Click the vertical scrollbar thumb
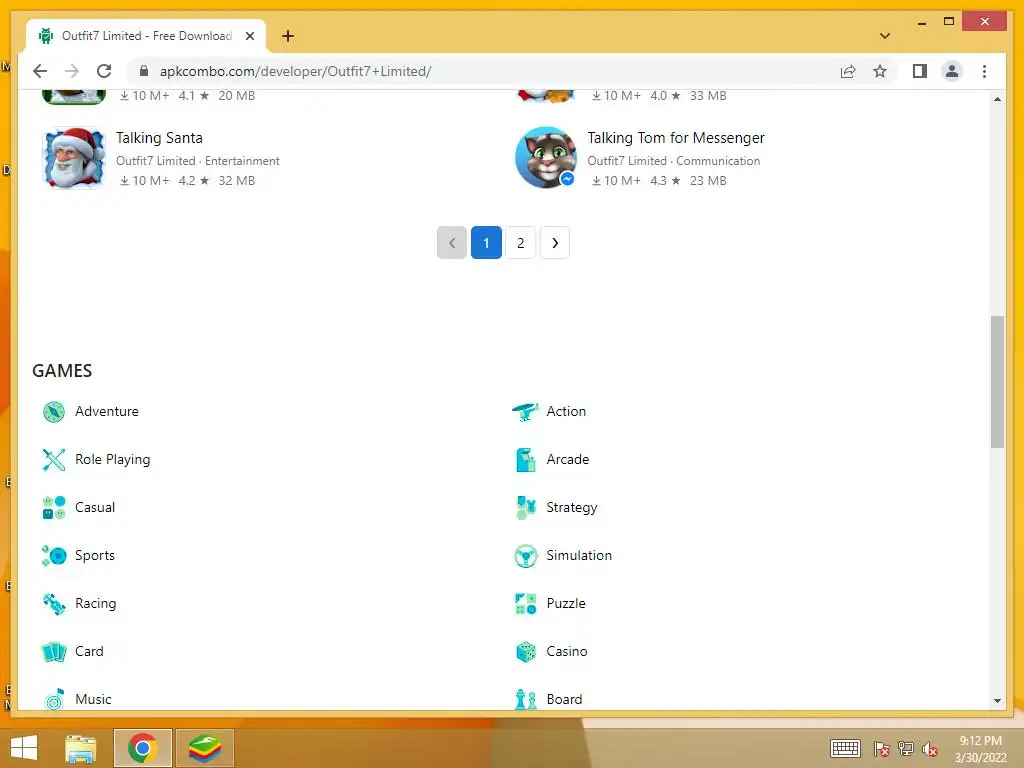 (x=997, y=382)
